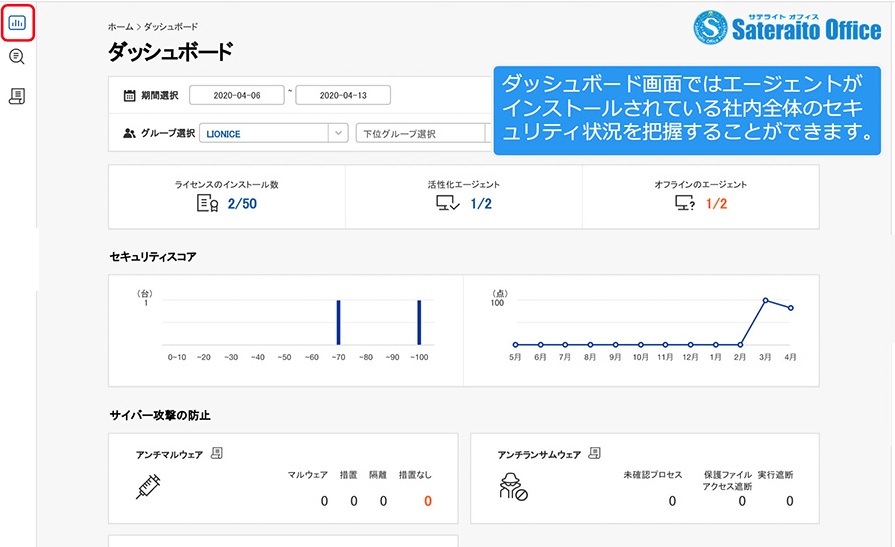Screen dimensions: 895x547
Task: Open the dashboard chart icon in sidebar
Action: [x=17, y=23]
